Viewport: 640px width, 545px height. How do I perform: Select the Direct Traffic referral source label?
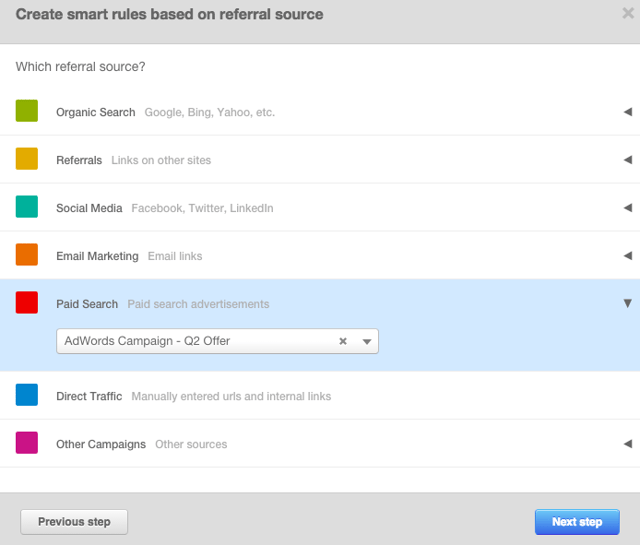(89, 396)
